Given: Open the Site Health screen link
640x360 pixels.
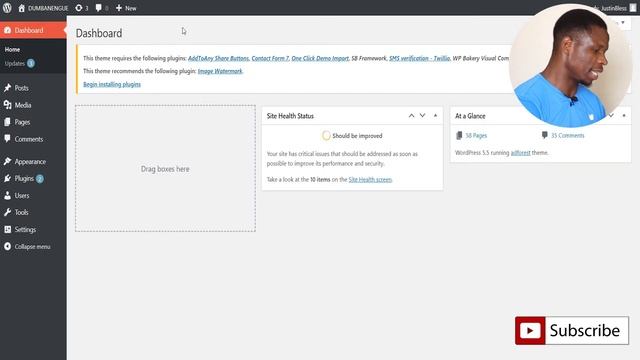Looking at the screenshot, I should point(370,180).
